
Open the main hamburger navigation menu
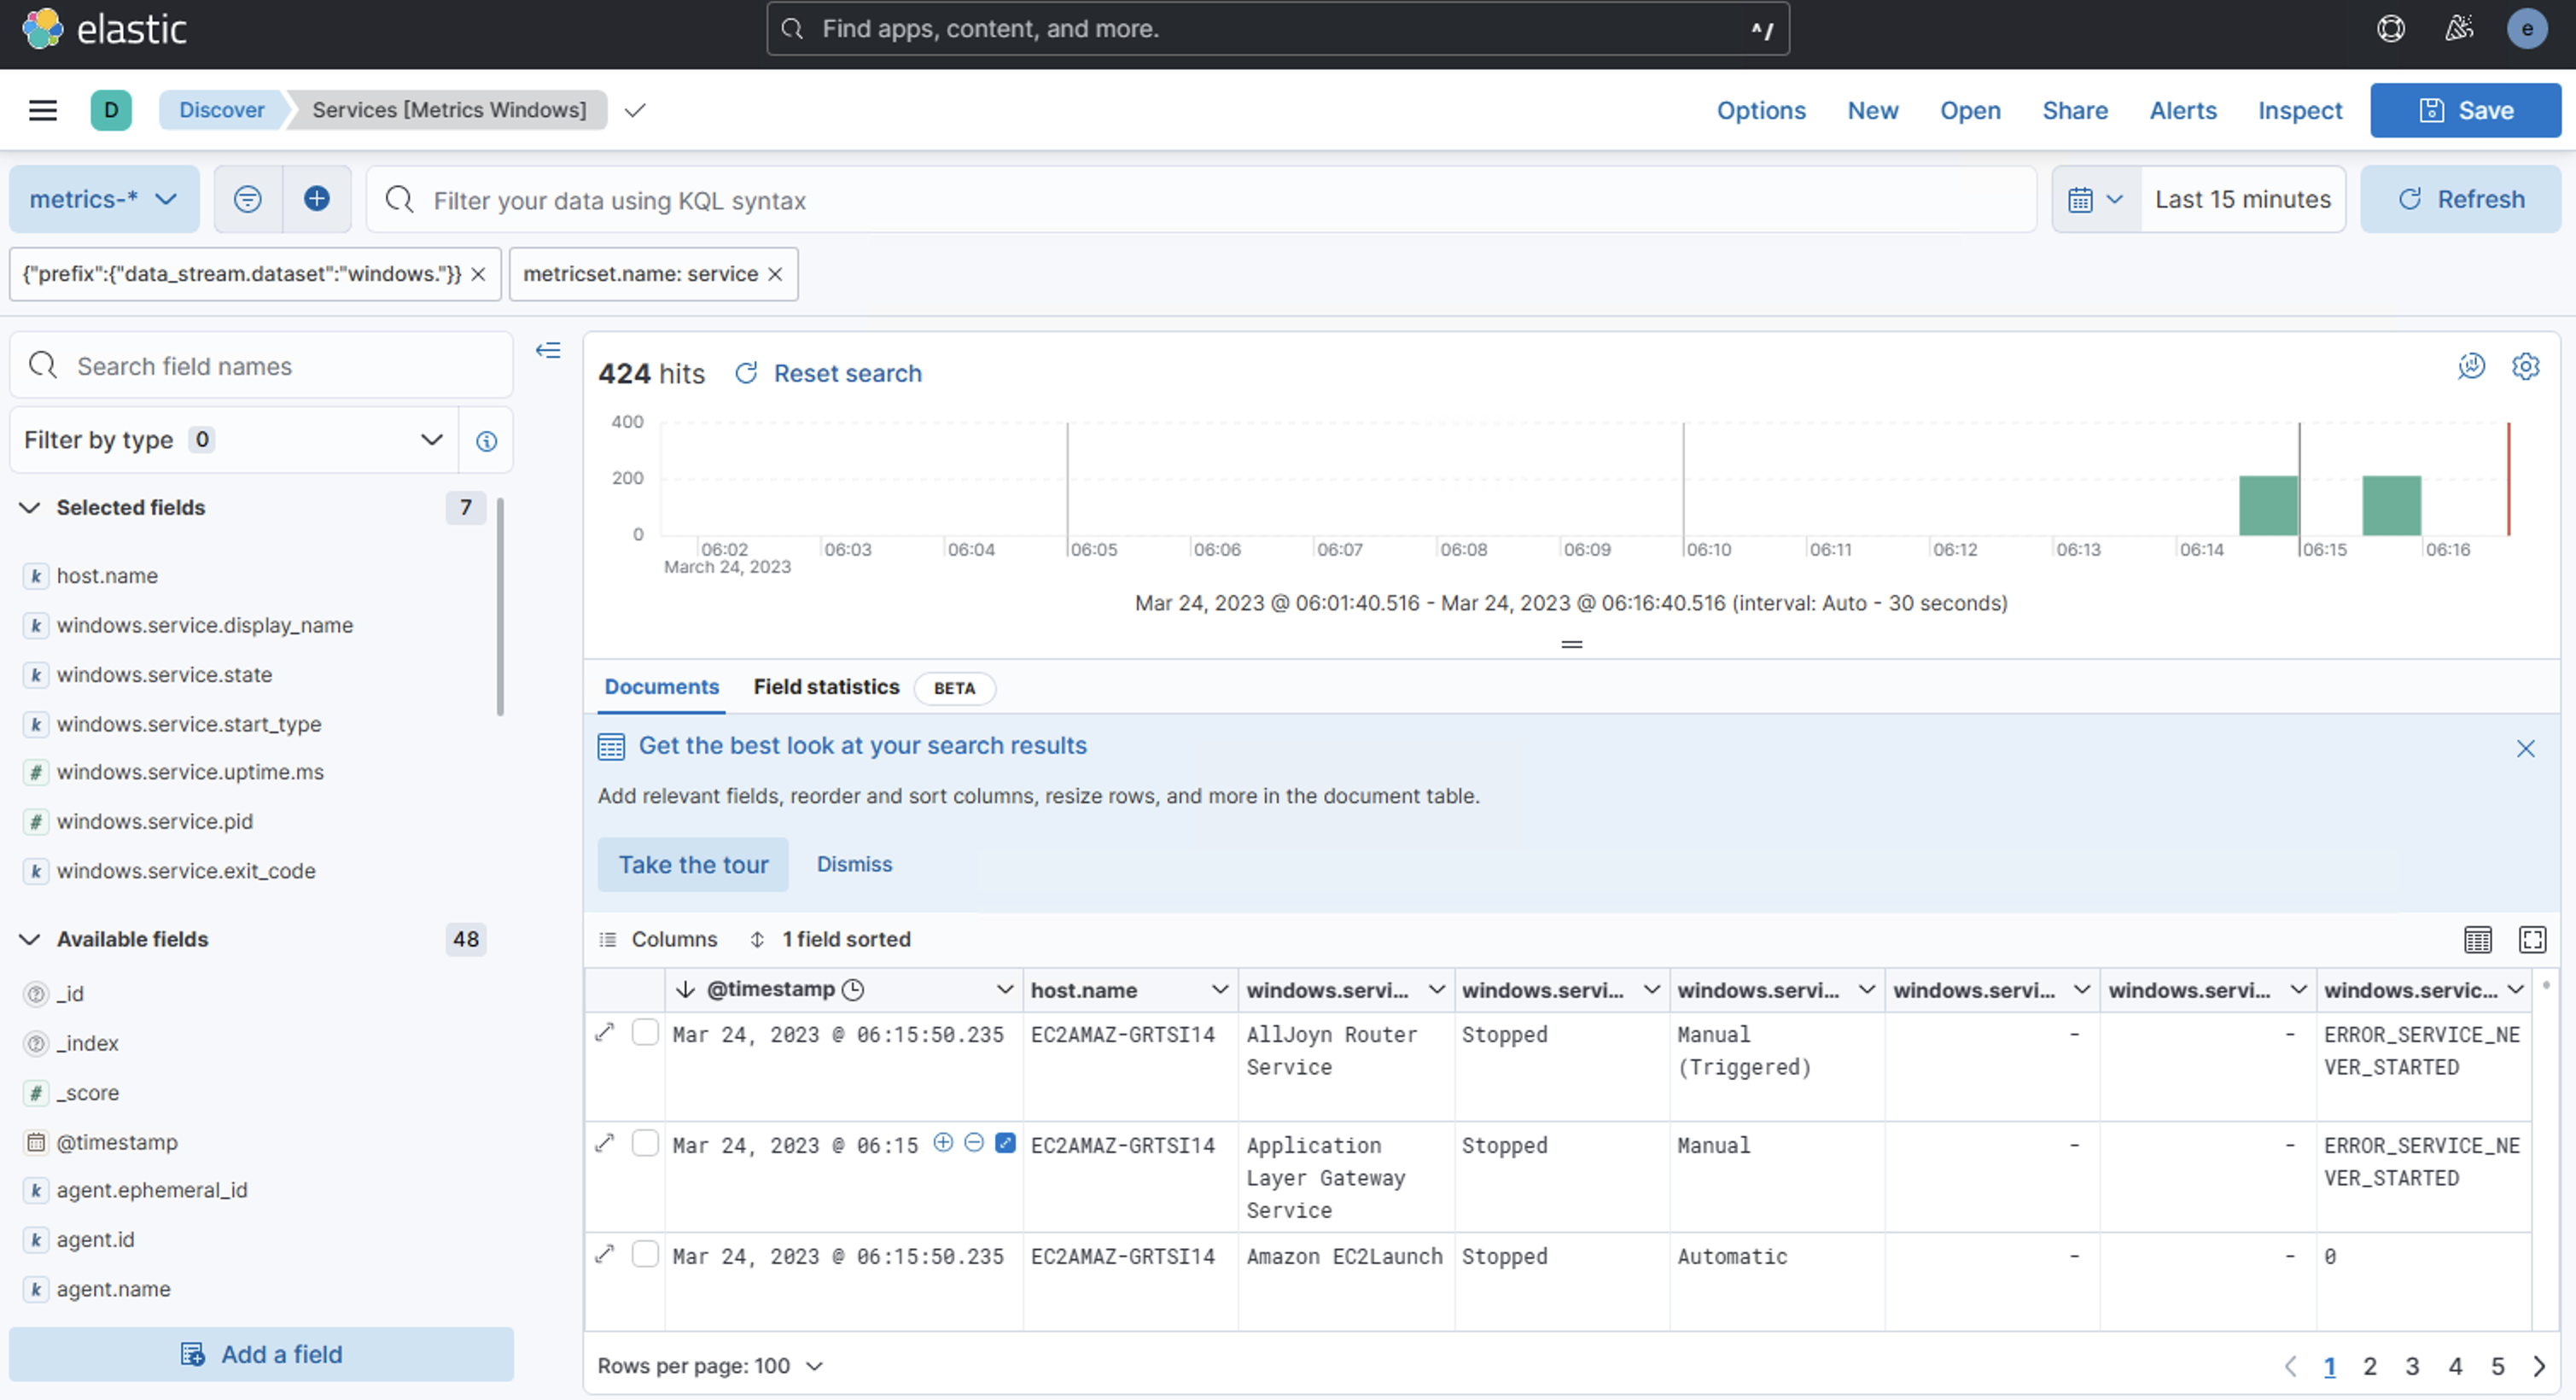point(42,110)
